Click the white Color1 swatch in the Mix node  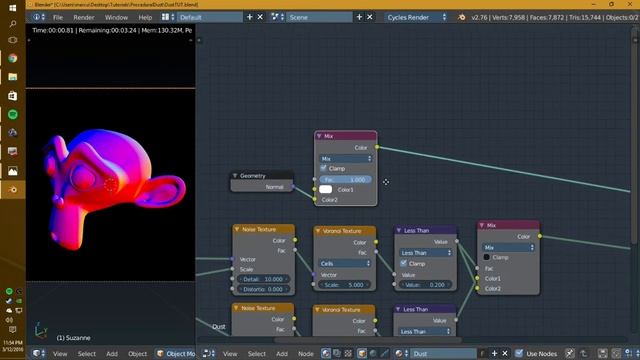326,189
